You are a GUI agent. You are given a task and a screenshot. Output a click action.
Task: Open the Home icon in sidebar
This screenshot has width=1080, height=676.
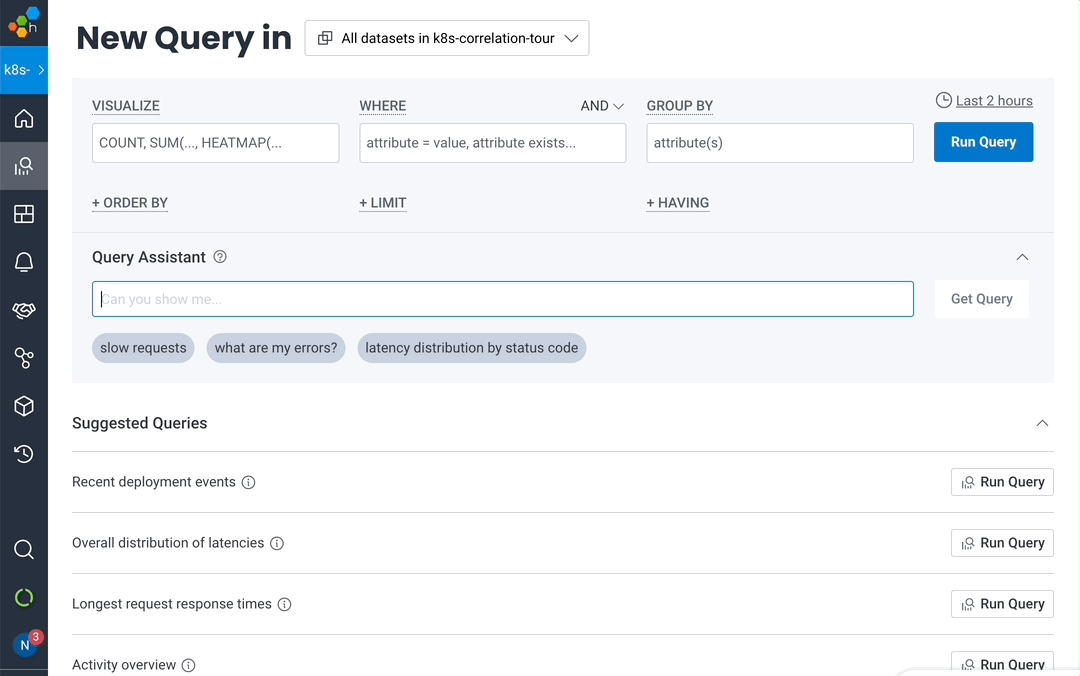click(x=24, y=119)
